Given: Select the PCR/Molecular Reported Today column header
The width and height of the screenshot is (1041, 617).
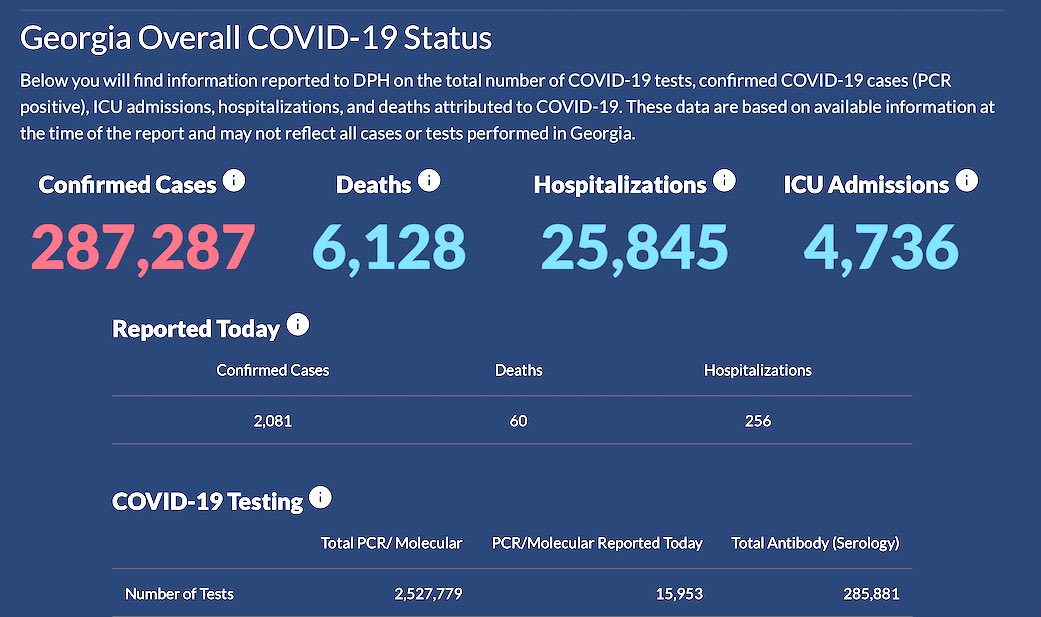Looking at the screenshot, I should [x=597, y=543].
